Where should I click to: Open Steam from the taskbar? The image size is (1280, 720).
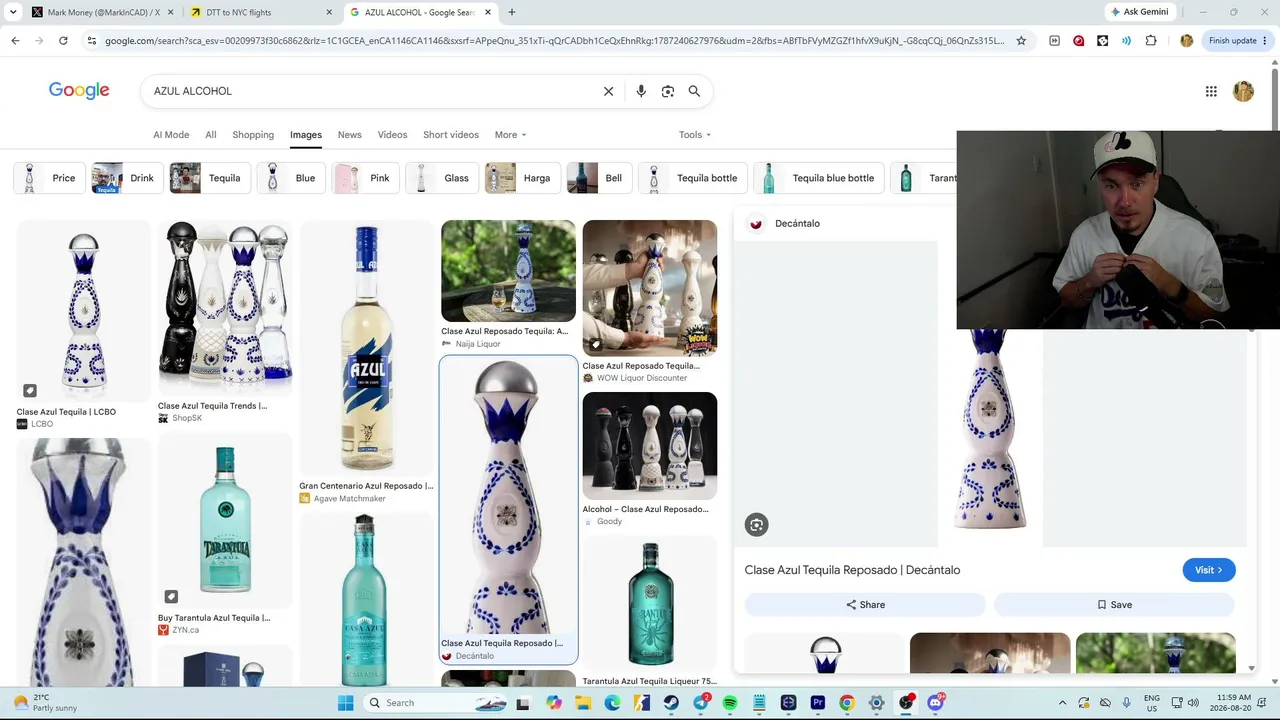(x=671, y=703)
